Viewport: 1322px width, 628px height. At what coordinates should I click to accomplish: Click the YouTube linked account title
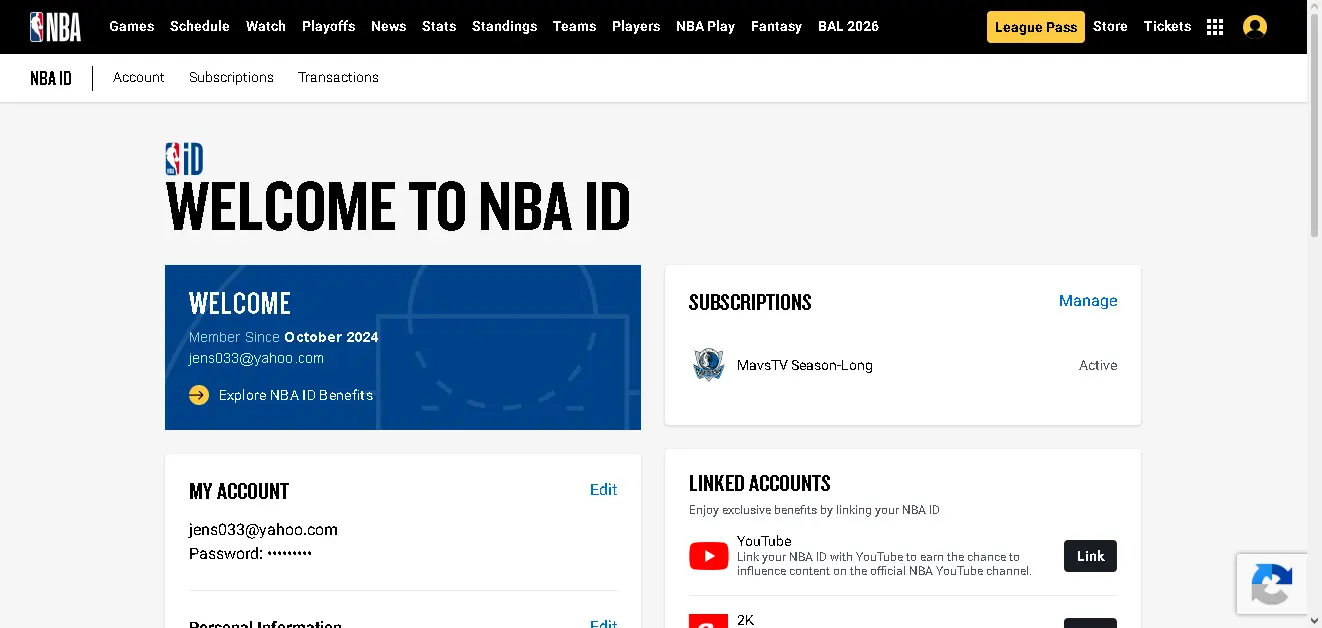tap(764, 541)
